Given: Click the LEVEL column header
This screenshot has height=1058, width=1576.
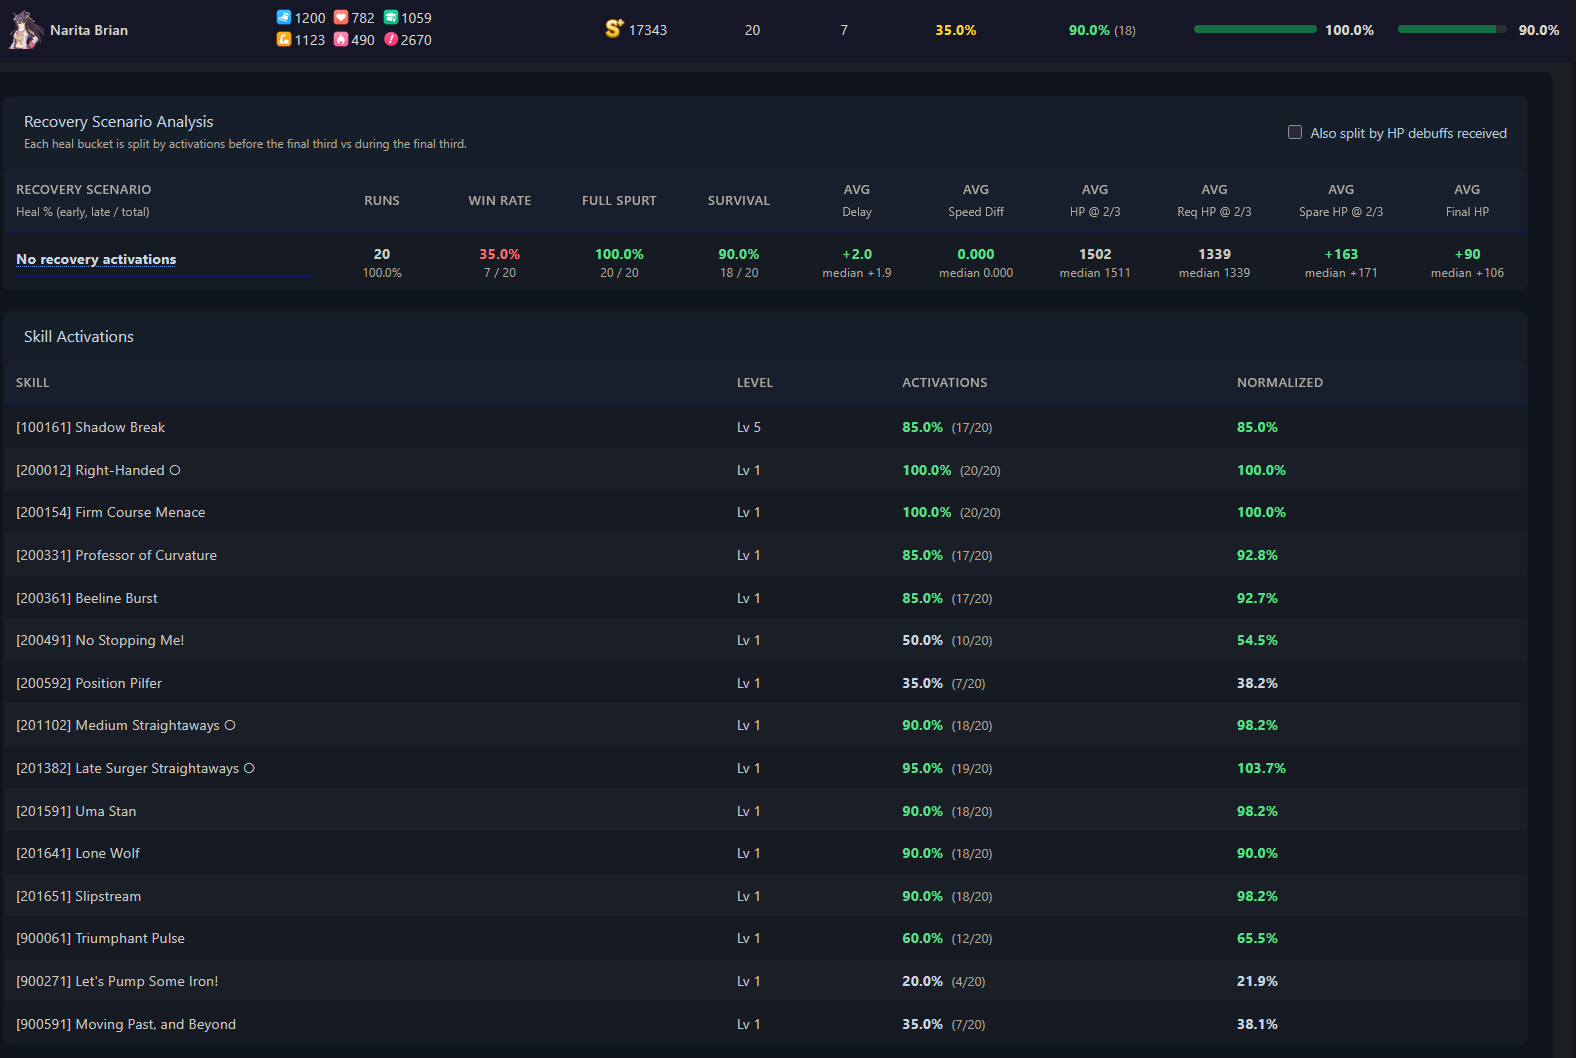Looking at the screenshot, I should (755, 383).
